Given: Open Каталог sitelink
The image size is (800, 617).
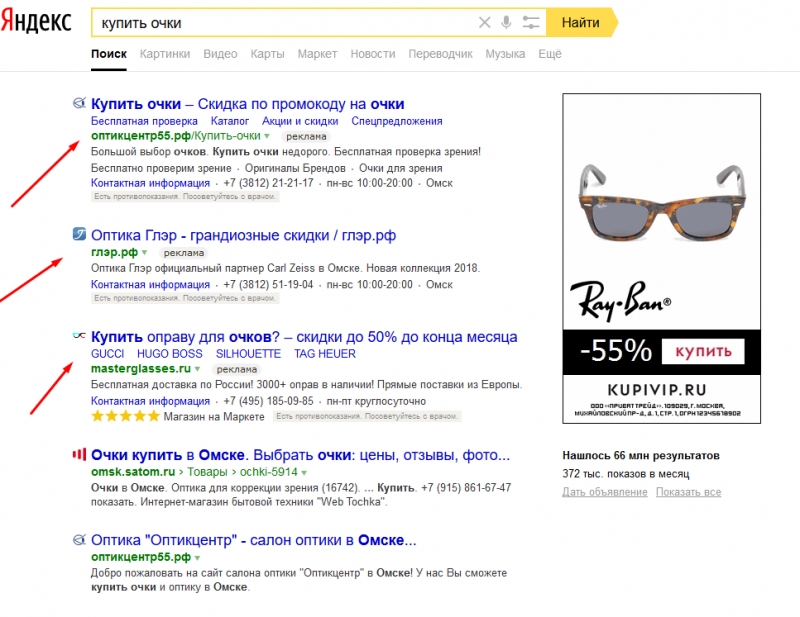Looking at the screenshot, I should [x=230, y=121].
